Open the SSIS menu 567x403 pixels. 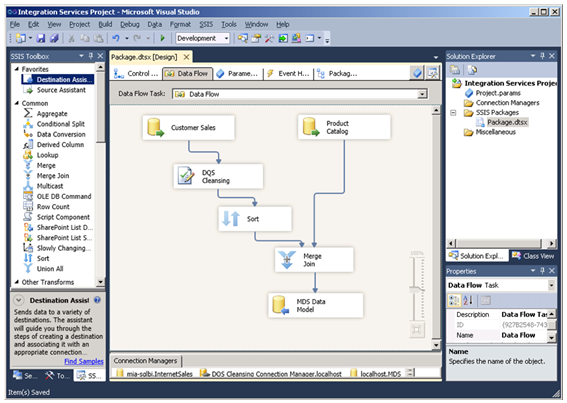click(206, 24)
